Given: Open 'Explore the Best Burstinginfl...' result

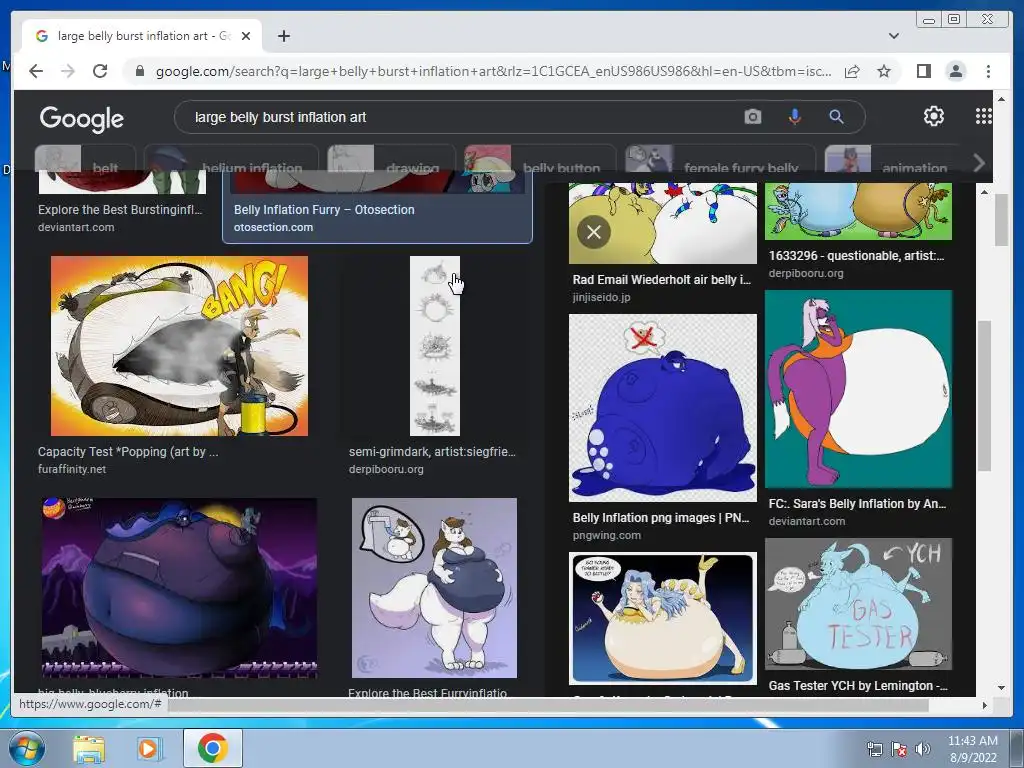Looking at the screenshot, I should (120, 210).
